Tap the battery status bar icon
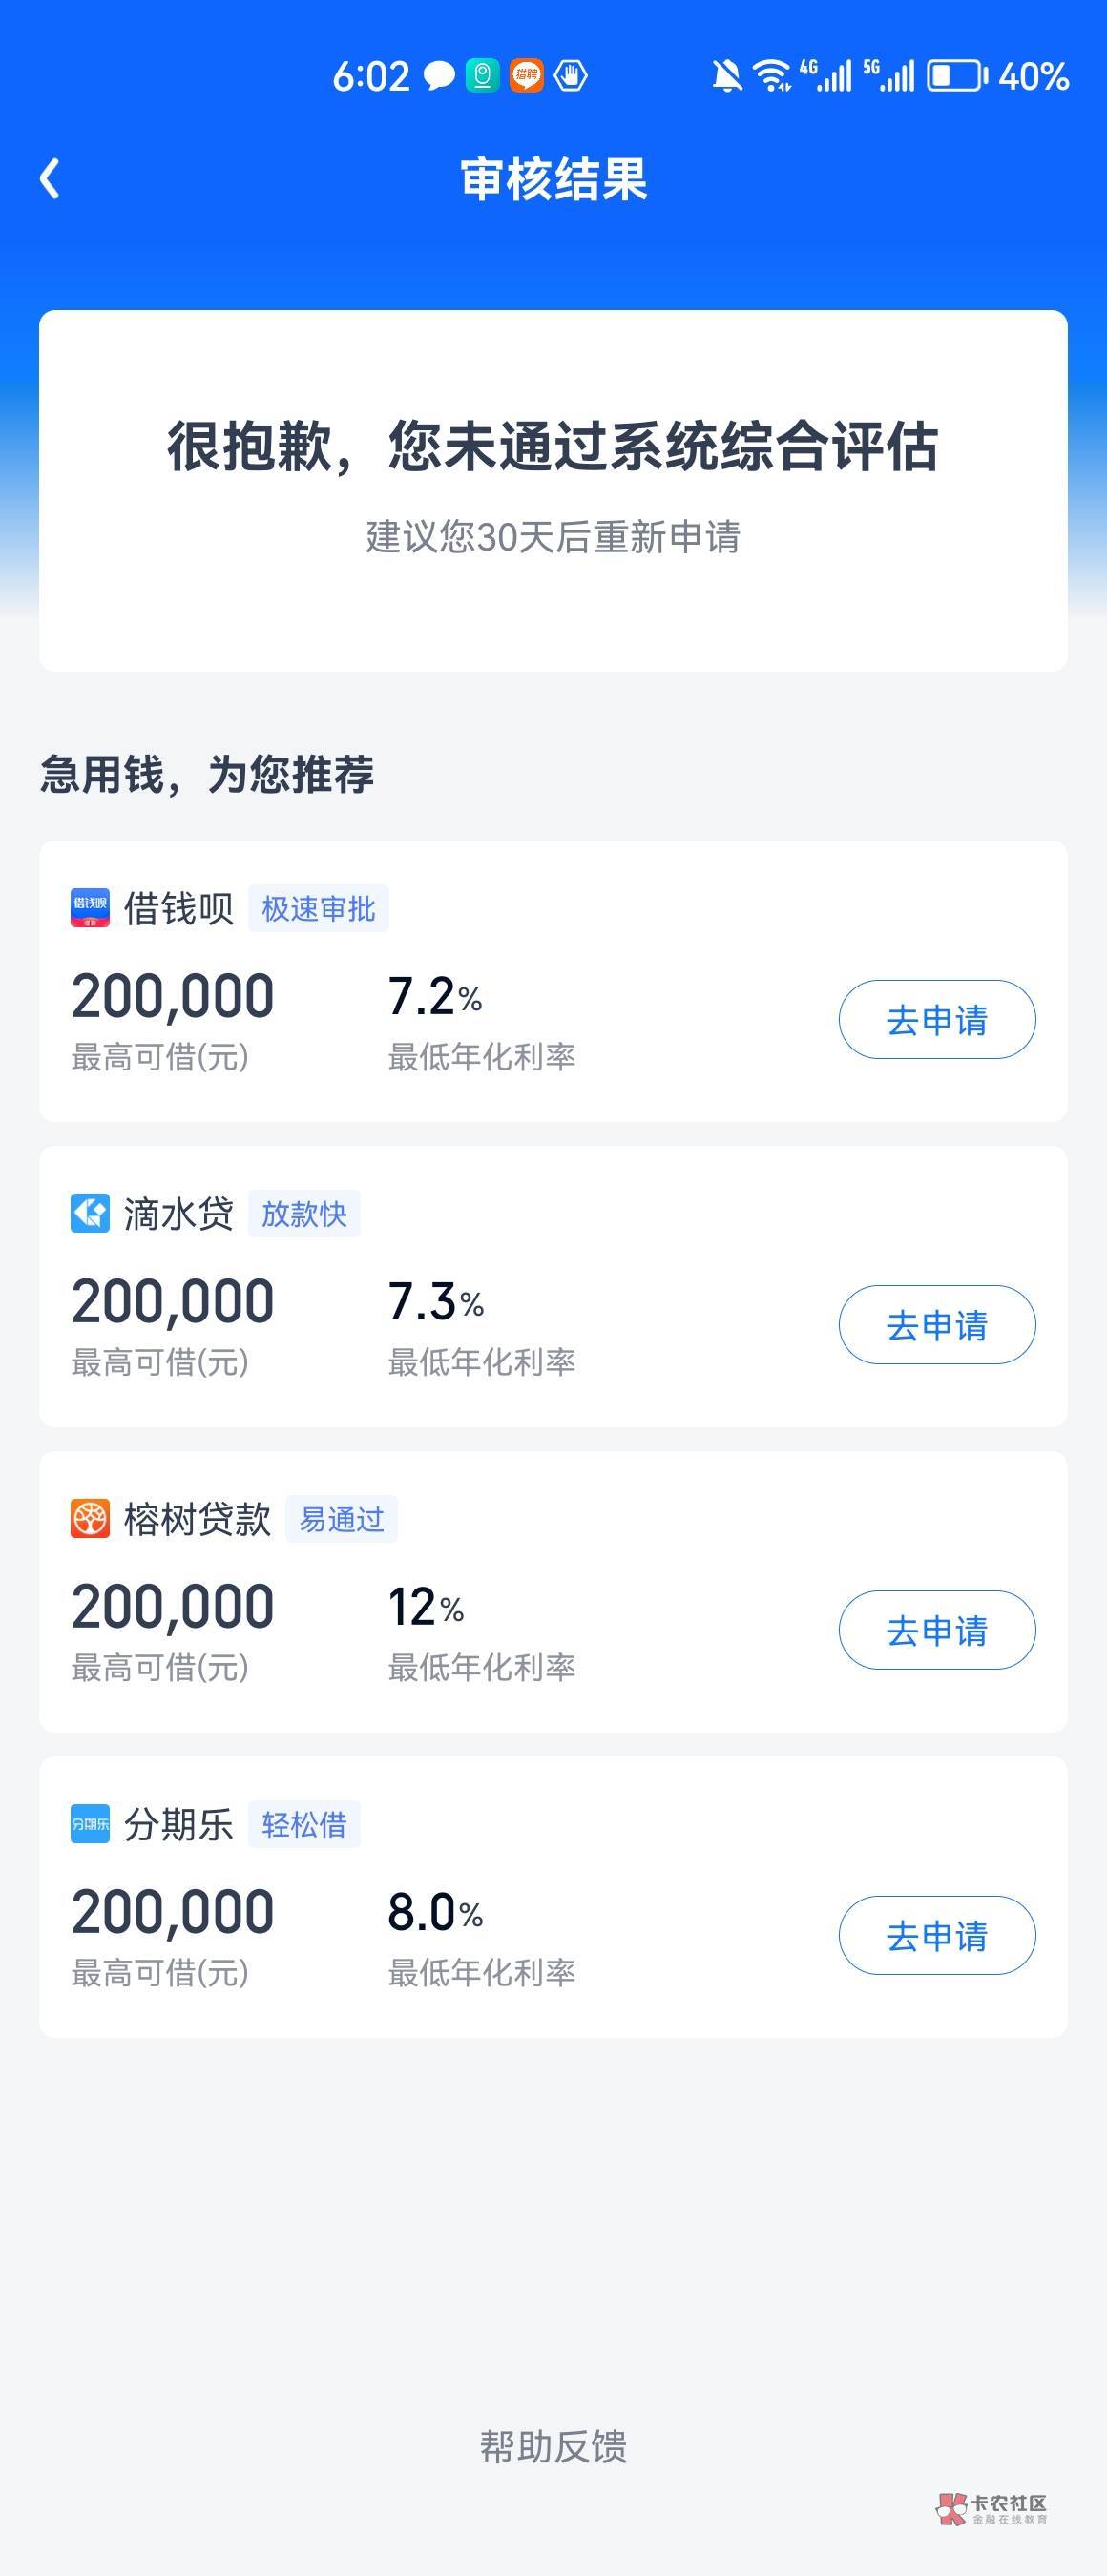The height and width of the screenshot is (2576, 1107). 956,76
